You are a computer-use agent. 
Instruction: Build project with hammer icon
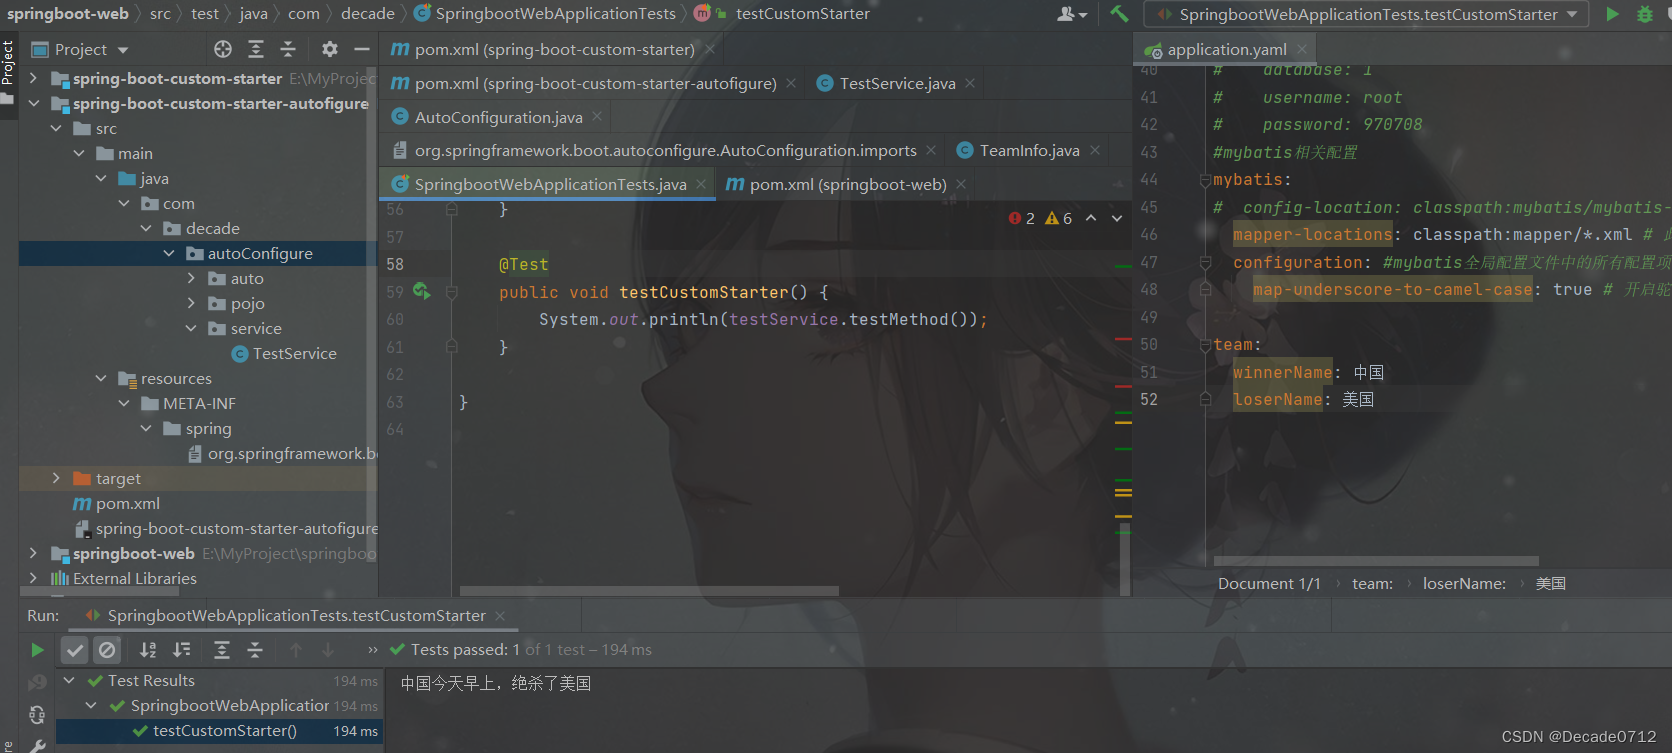tap(1119, 14)
